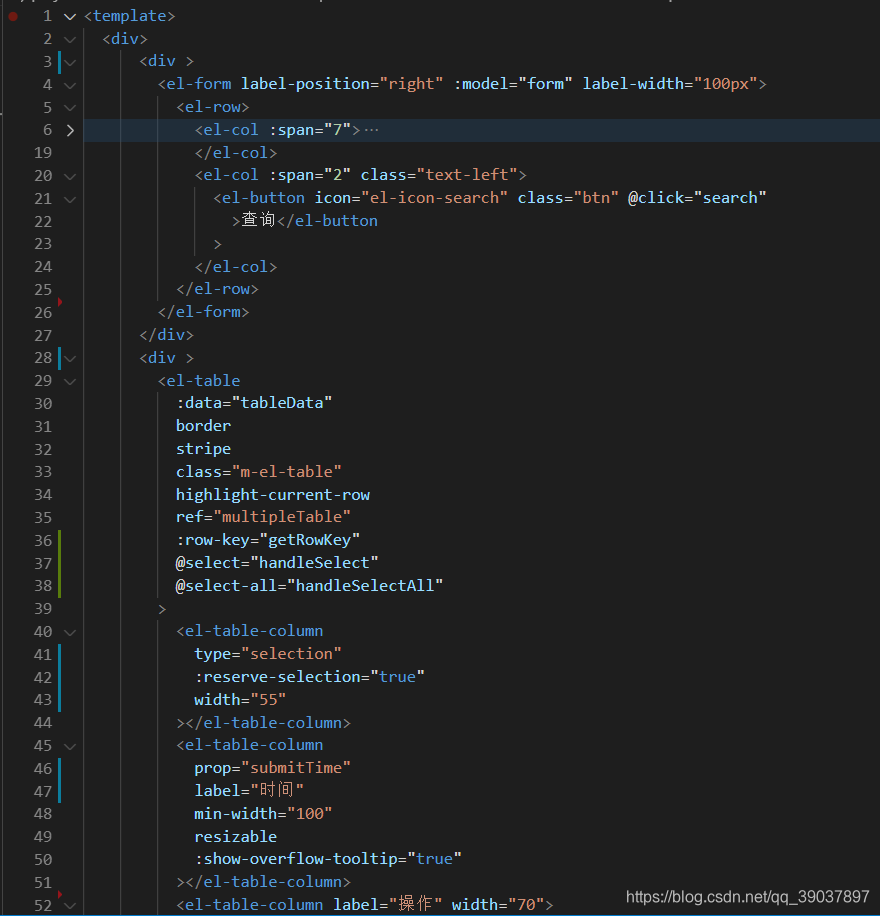Collapse the el-table-column fold at line 40
This screenshot has height=916, width=880.
point(69,631)
